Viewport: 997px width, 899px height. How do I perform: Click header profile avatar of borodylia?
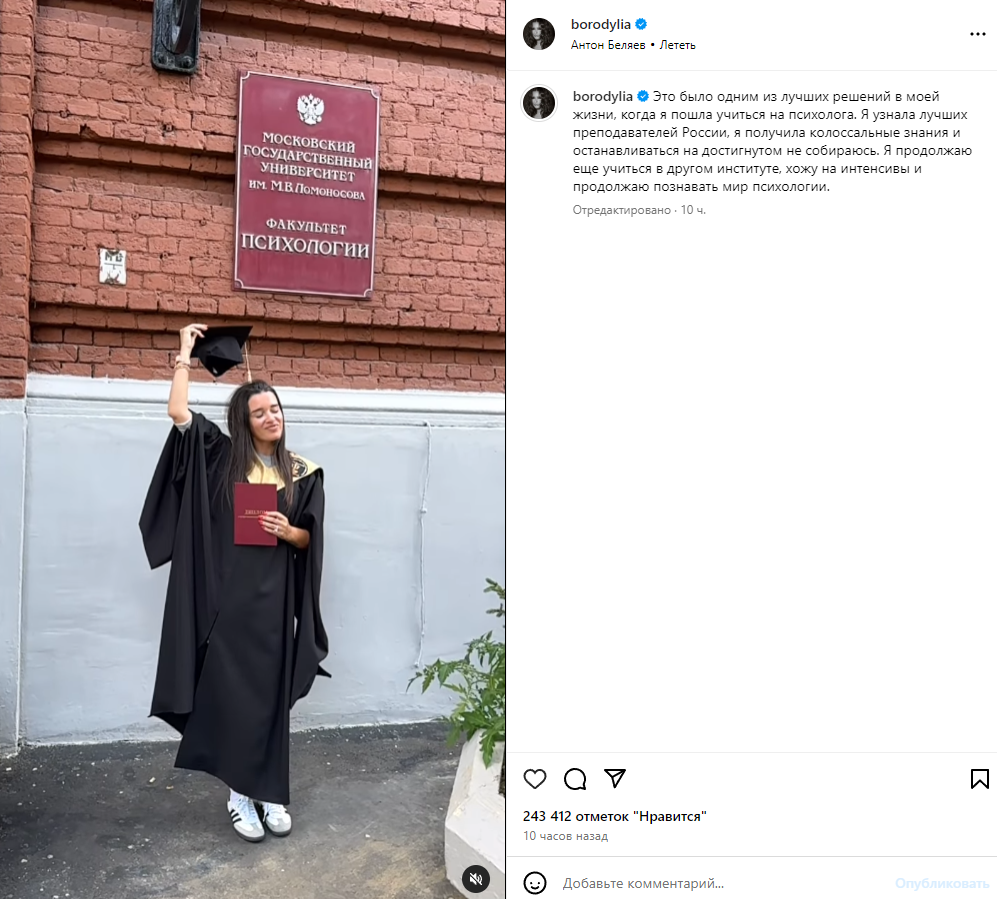click(539, 34)
